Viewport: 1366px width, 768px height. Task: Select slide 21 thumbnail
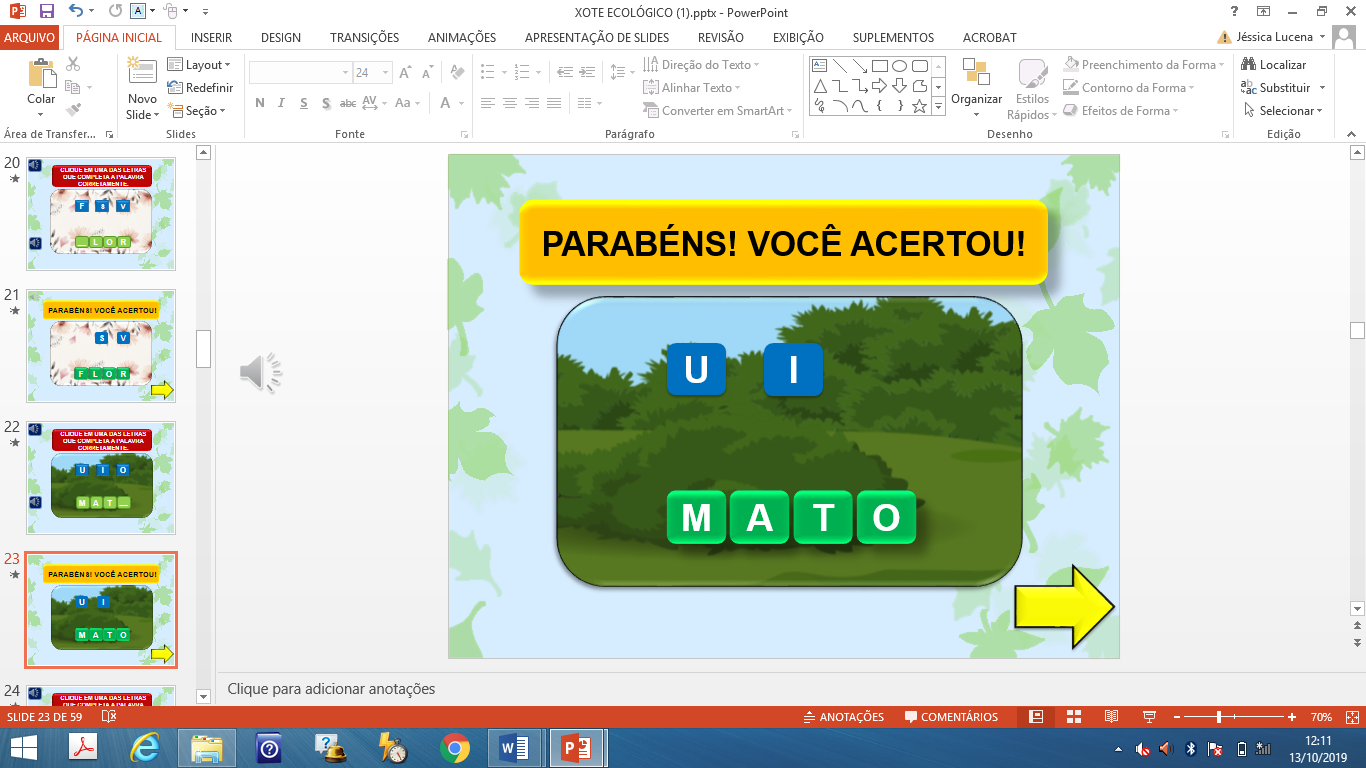coord(101,345)
